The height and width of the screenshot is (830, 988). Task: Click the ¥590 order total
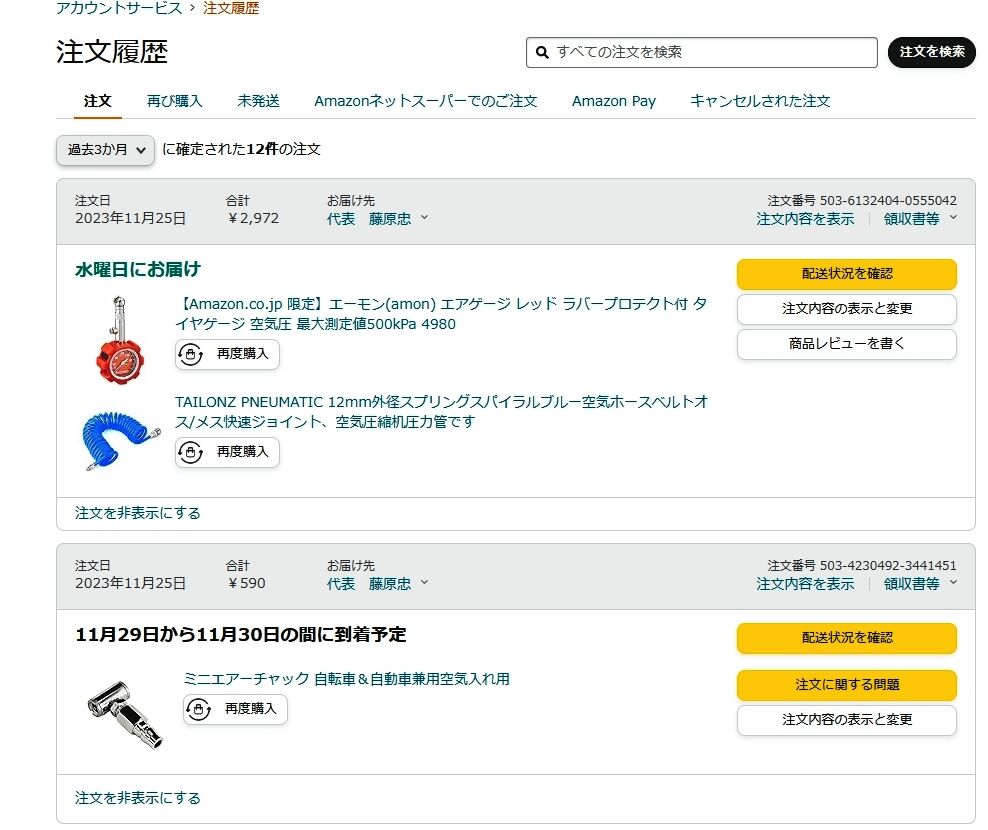[x=246, y=584]
